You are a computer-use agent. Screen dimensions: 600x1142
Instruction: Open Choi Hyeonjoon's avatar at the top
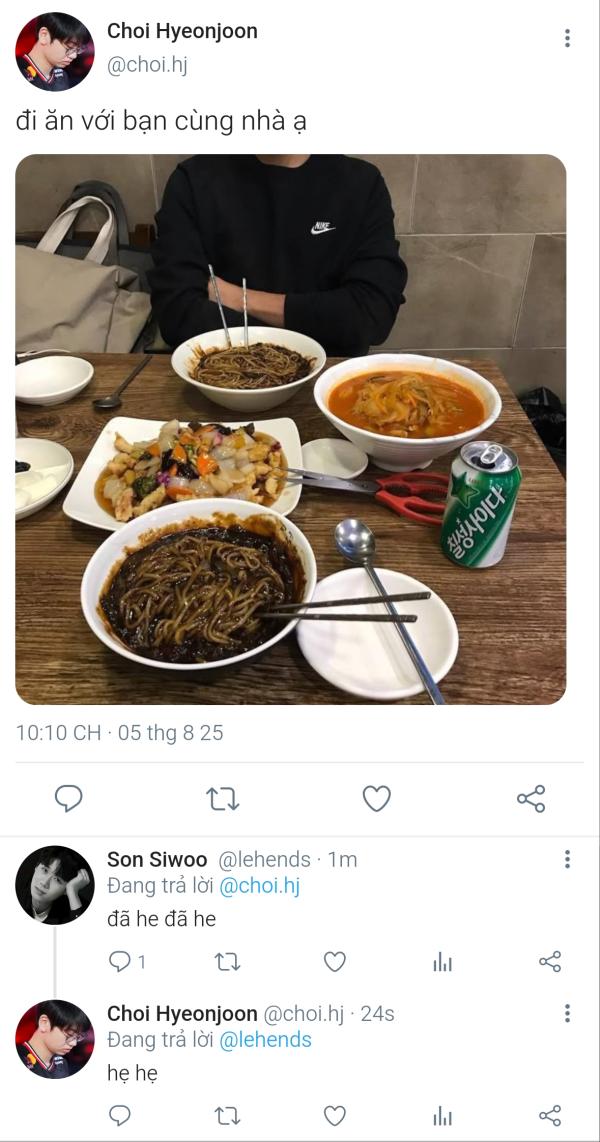[55, 52]
